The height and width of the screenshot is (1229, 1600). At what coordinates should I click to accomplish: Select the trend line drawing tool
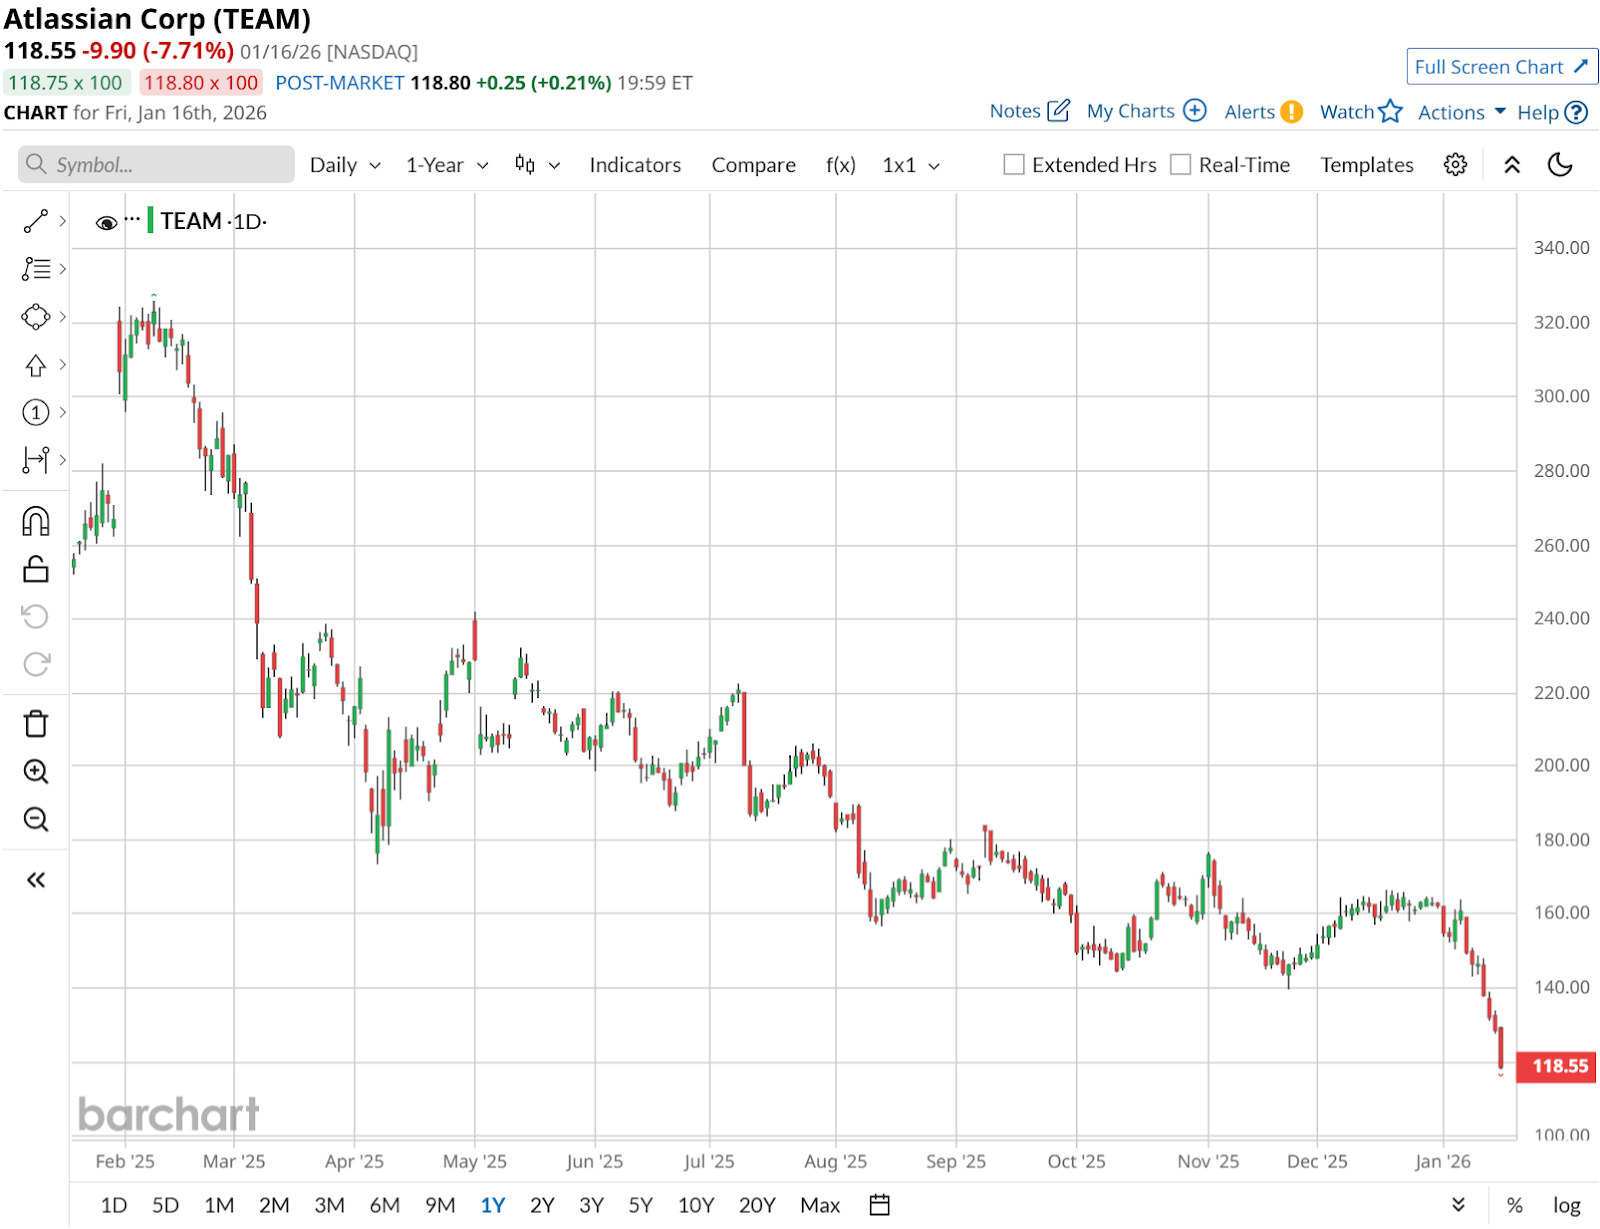coord(36,221)
